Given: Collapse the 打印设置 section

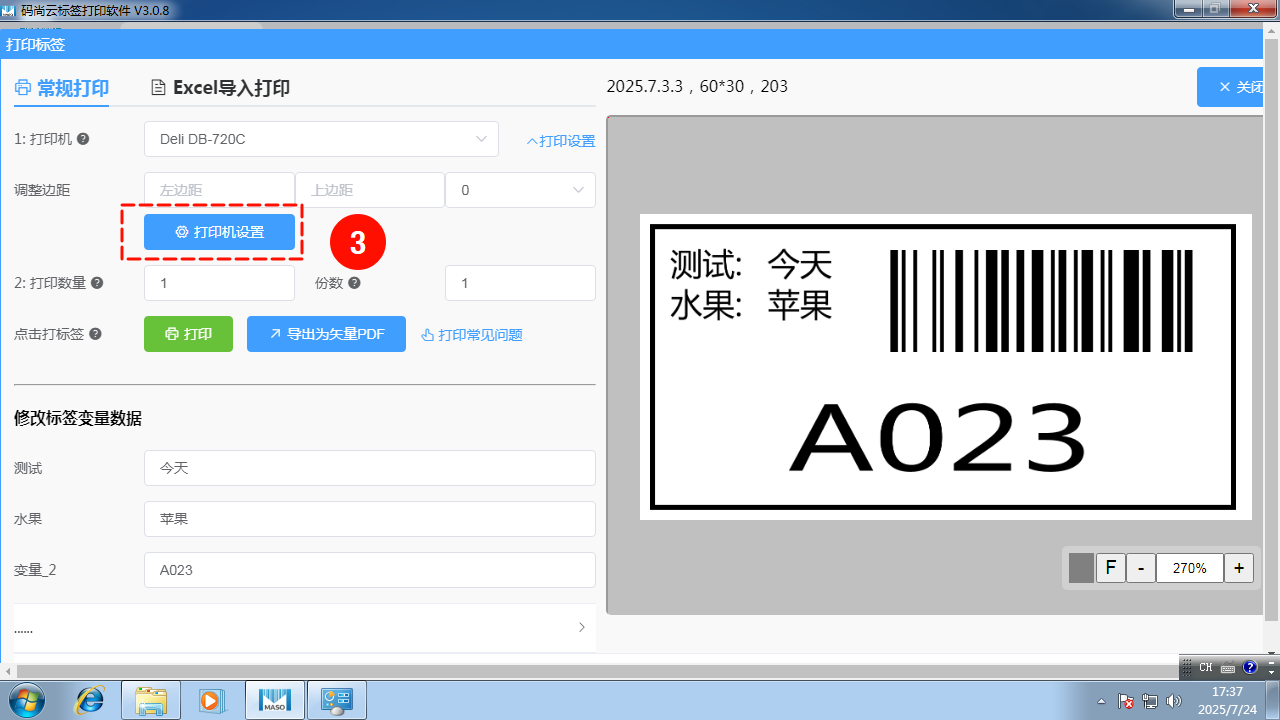Looking at the screenshot, I should (561, 141).
